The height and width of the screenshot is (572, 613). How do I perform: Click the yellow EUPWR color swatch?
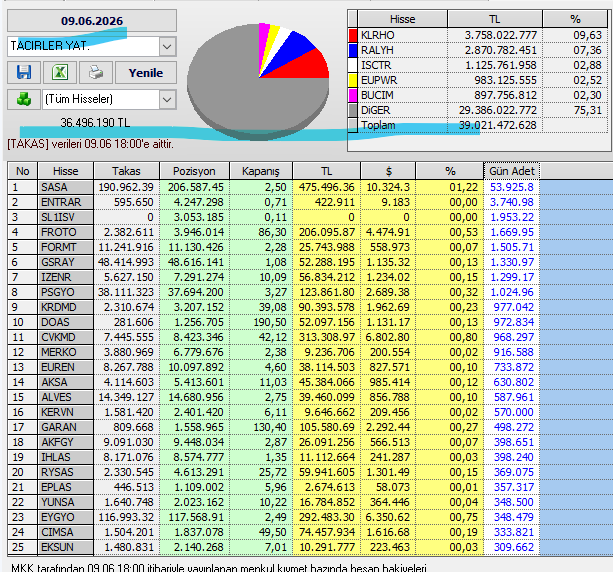pos(353,80)
